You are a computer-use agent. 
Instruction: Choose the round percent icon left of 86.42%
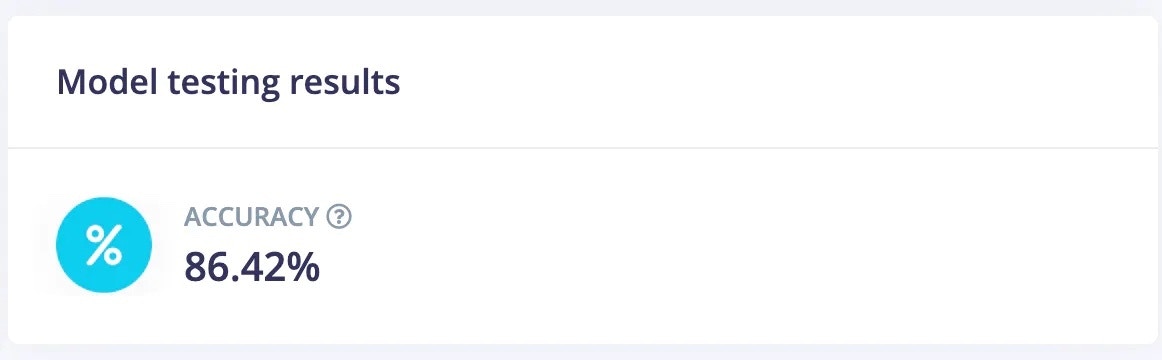click(104, 245)
